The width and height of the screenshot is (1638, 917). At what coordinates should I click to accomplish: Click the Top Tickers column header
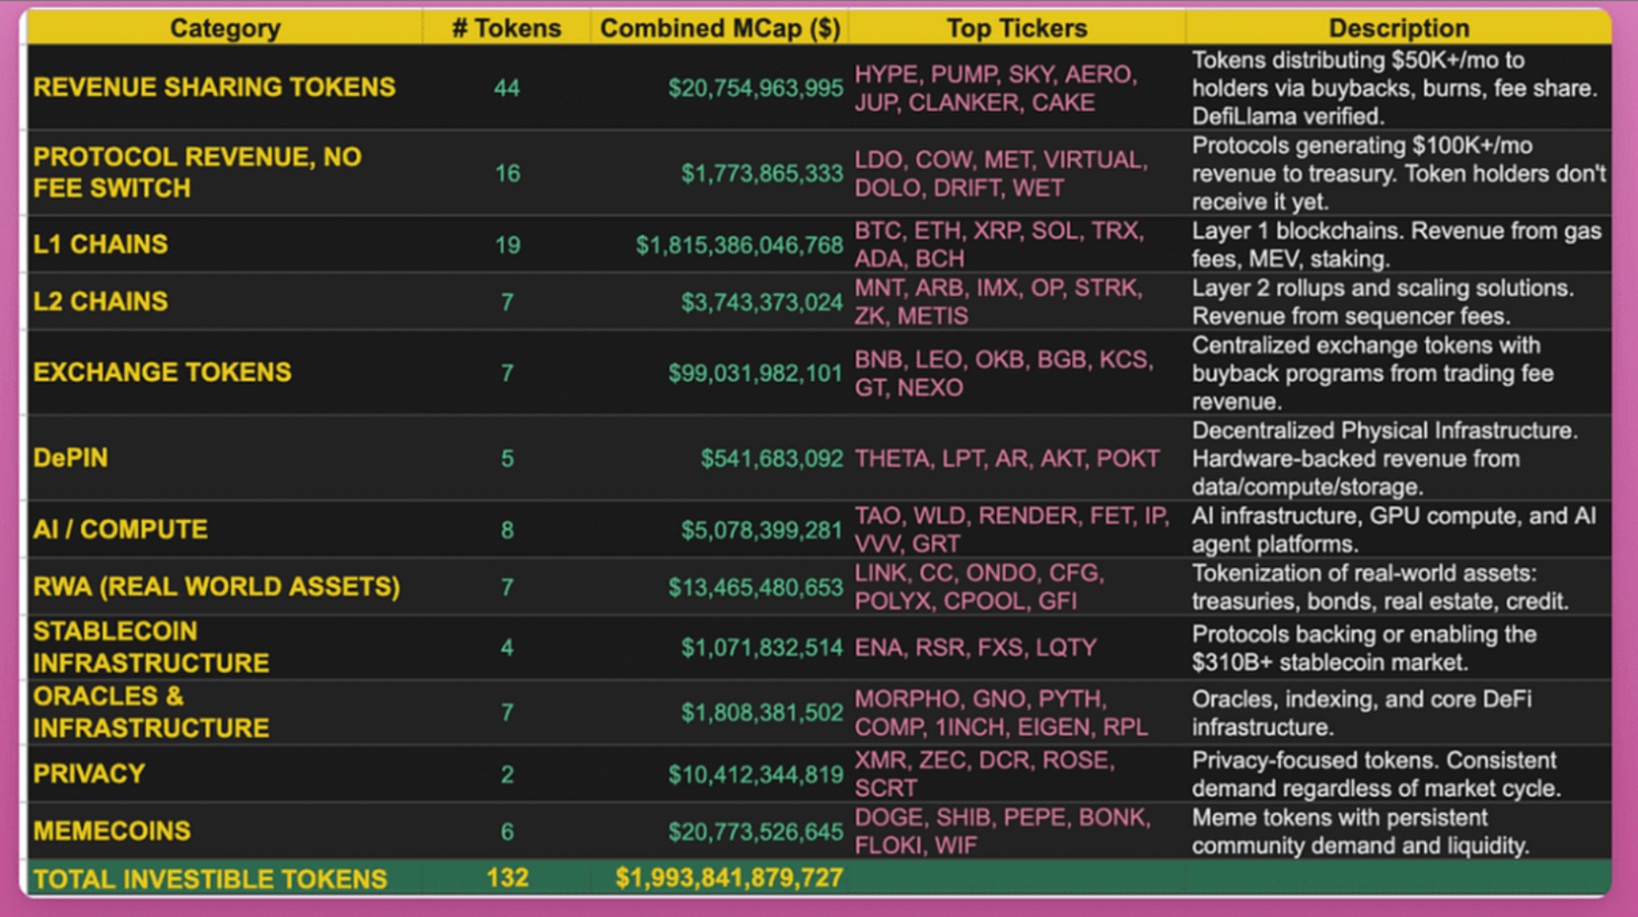[x=1016, y=28]
